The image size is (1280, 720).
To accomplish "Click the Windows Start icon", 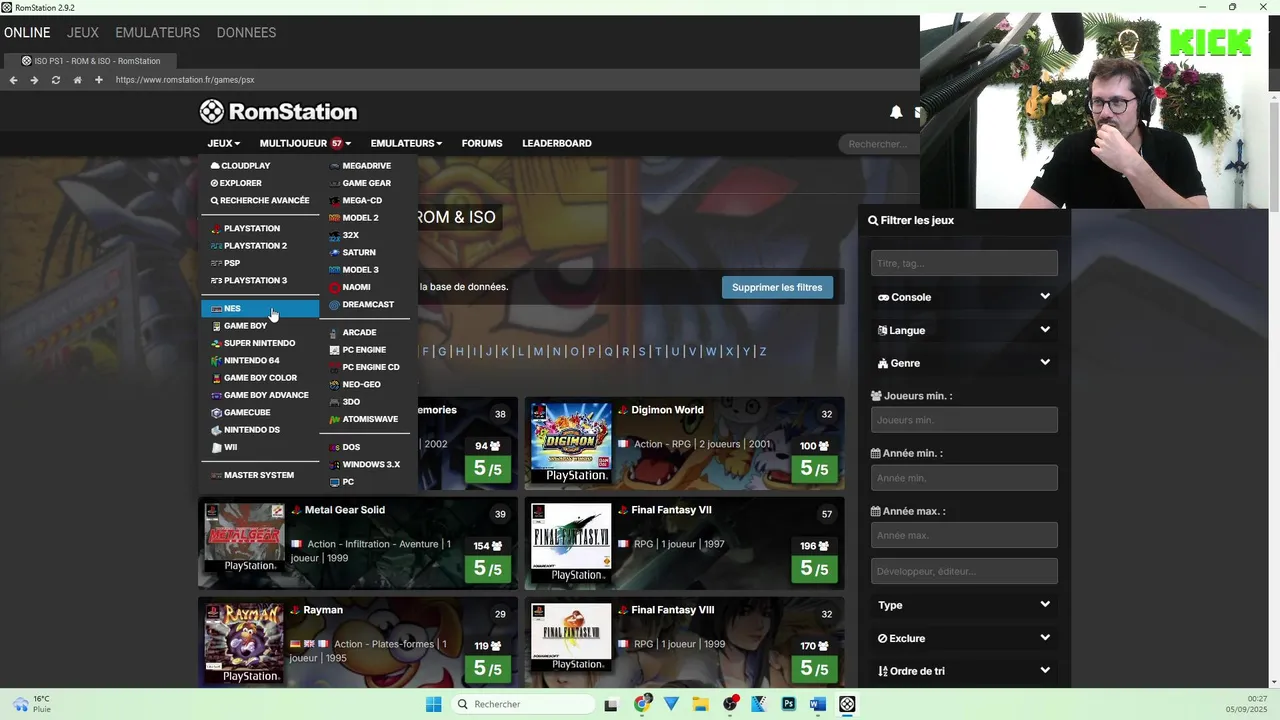I will (433, 704).
